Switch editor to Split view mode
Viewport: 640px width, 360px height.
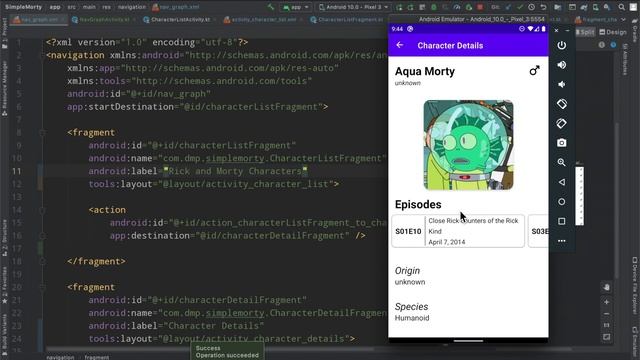(x=585, y=32)
